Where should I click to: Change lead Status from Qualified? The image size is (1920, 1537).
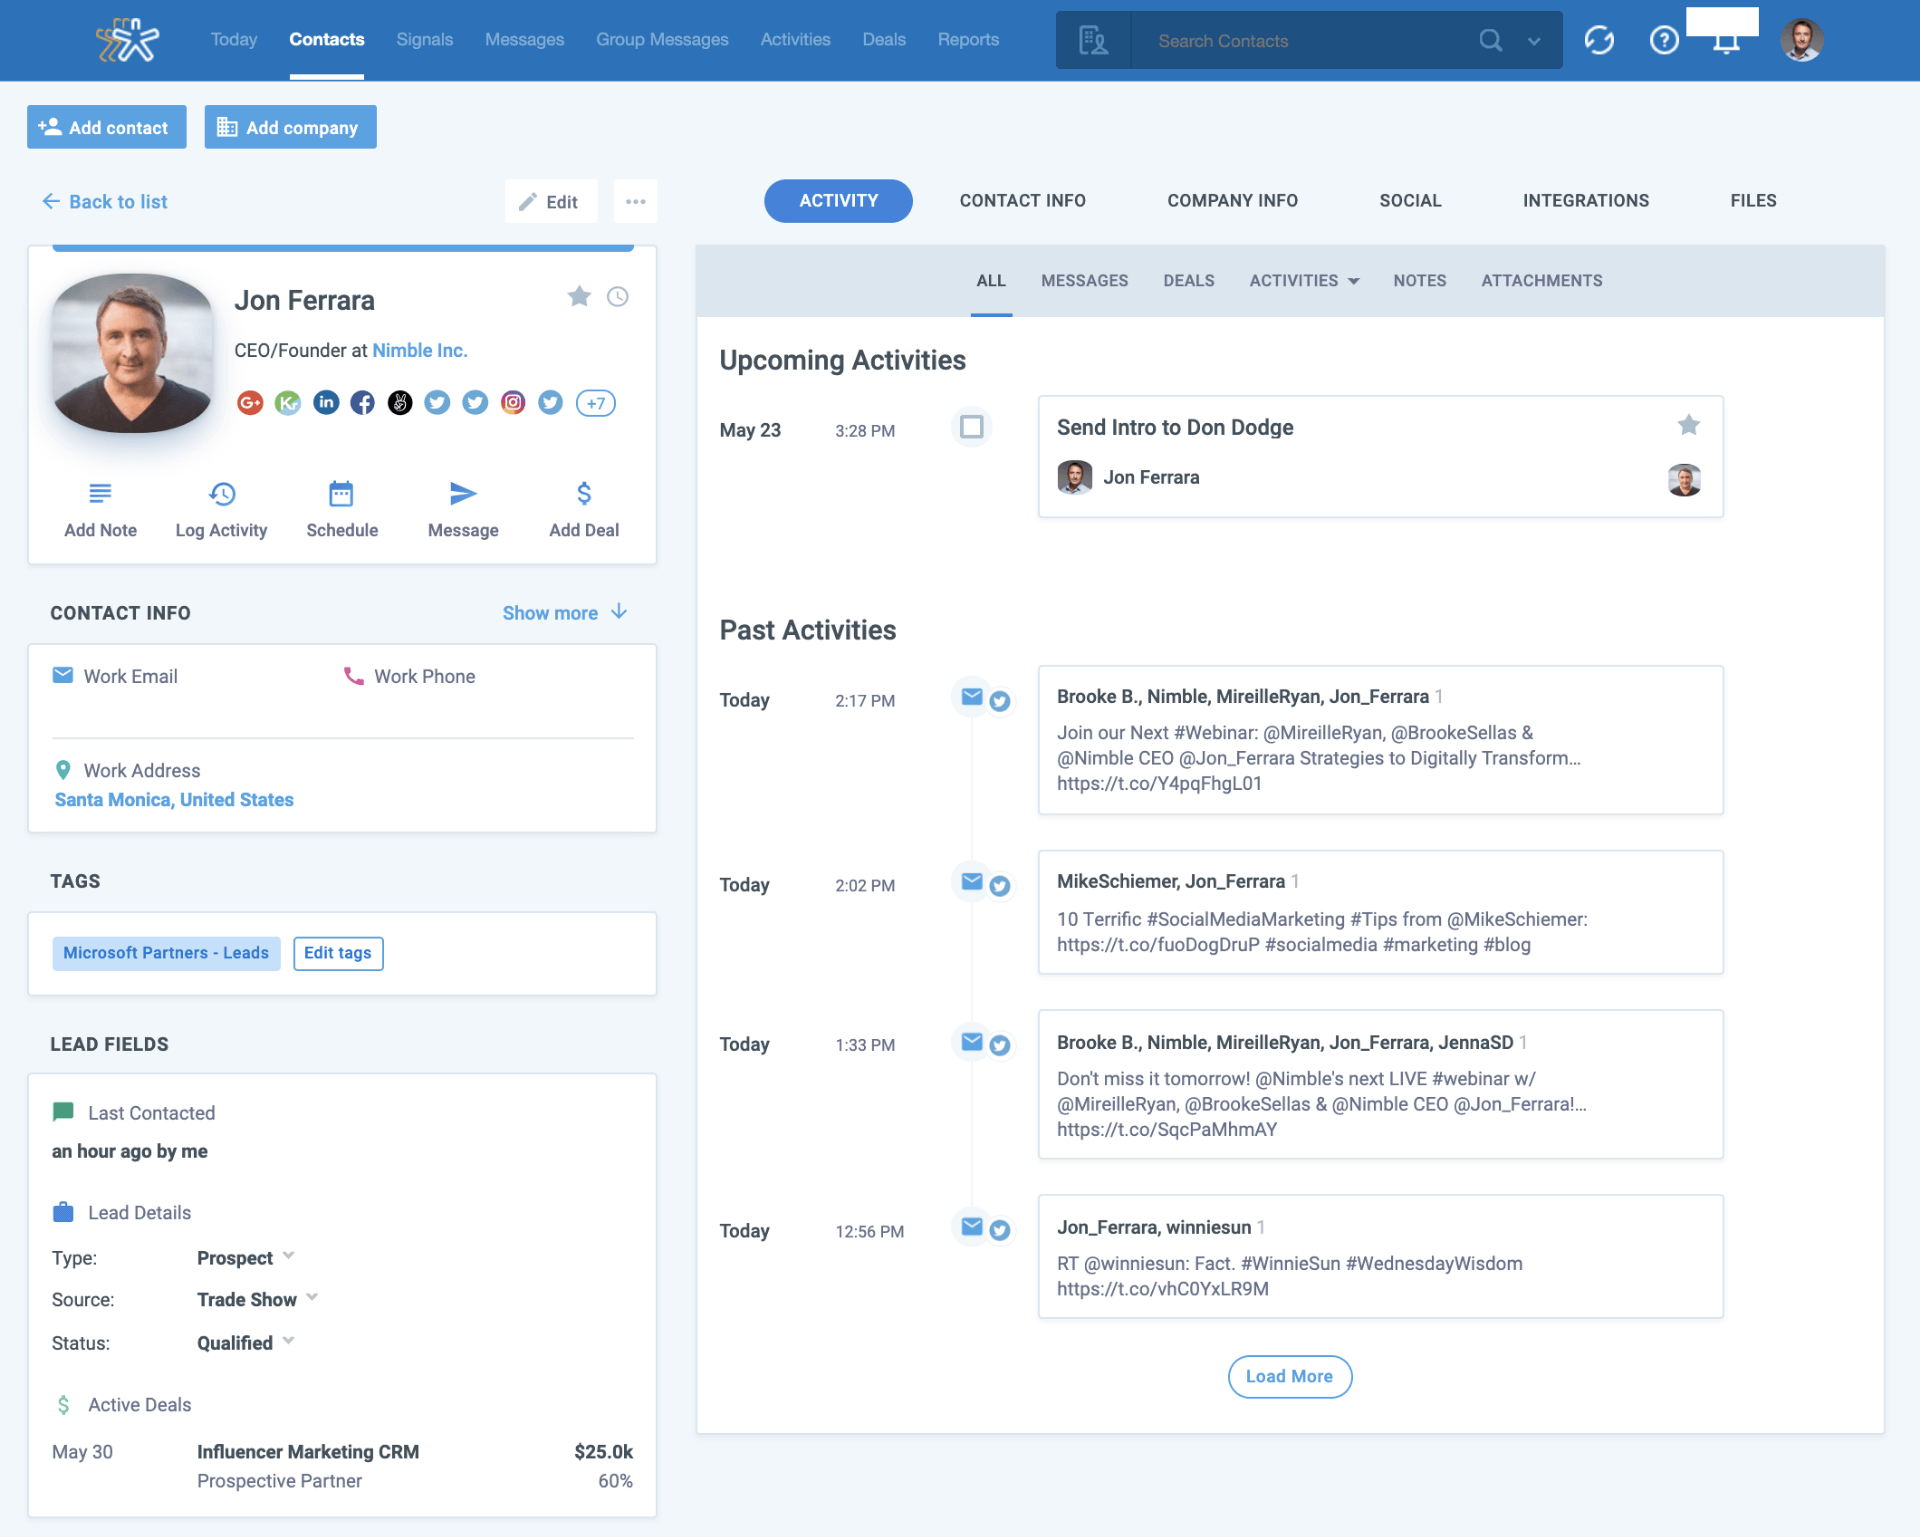pos(246,1342)
